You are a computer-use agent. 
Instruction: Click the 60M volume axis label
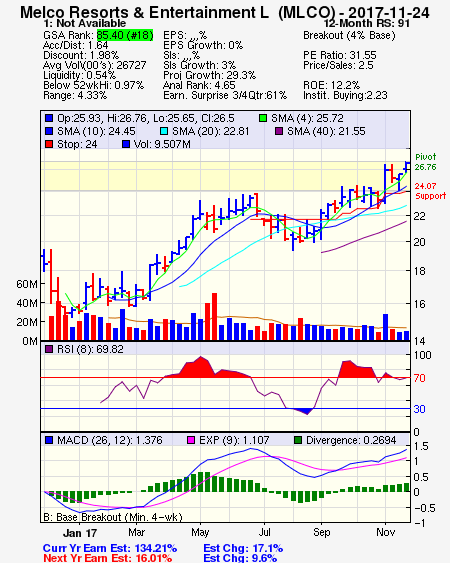pos(27,284)
